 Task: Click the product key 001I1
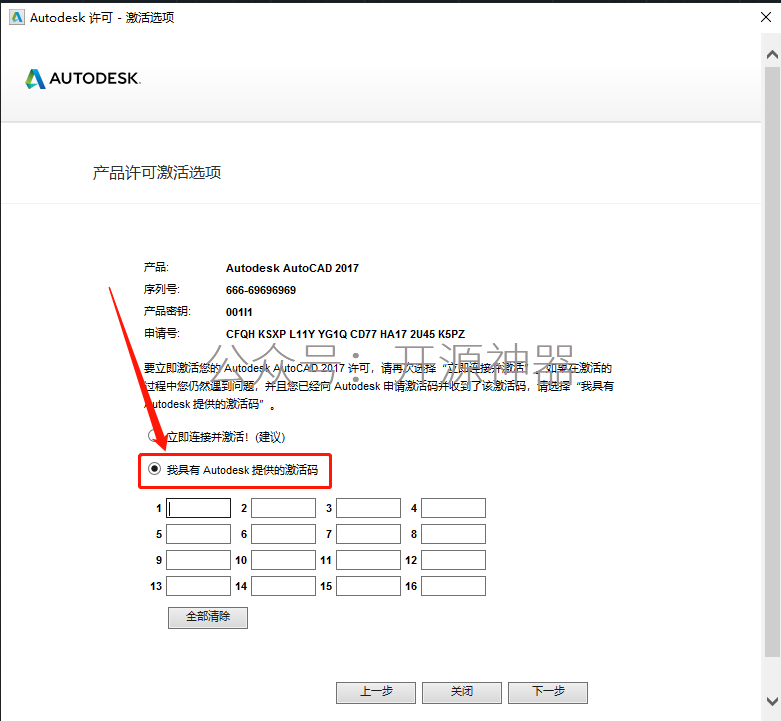click(239, 312)
